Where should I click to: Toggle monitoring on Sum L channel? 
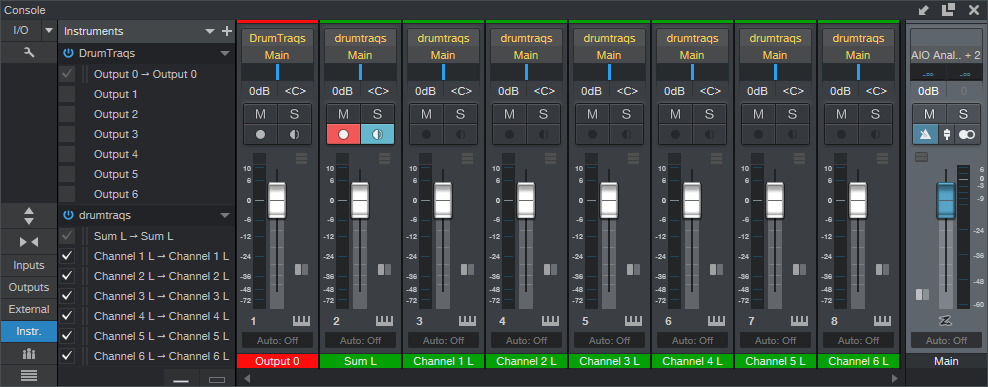(377, 134)
